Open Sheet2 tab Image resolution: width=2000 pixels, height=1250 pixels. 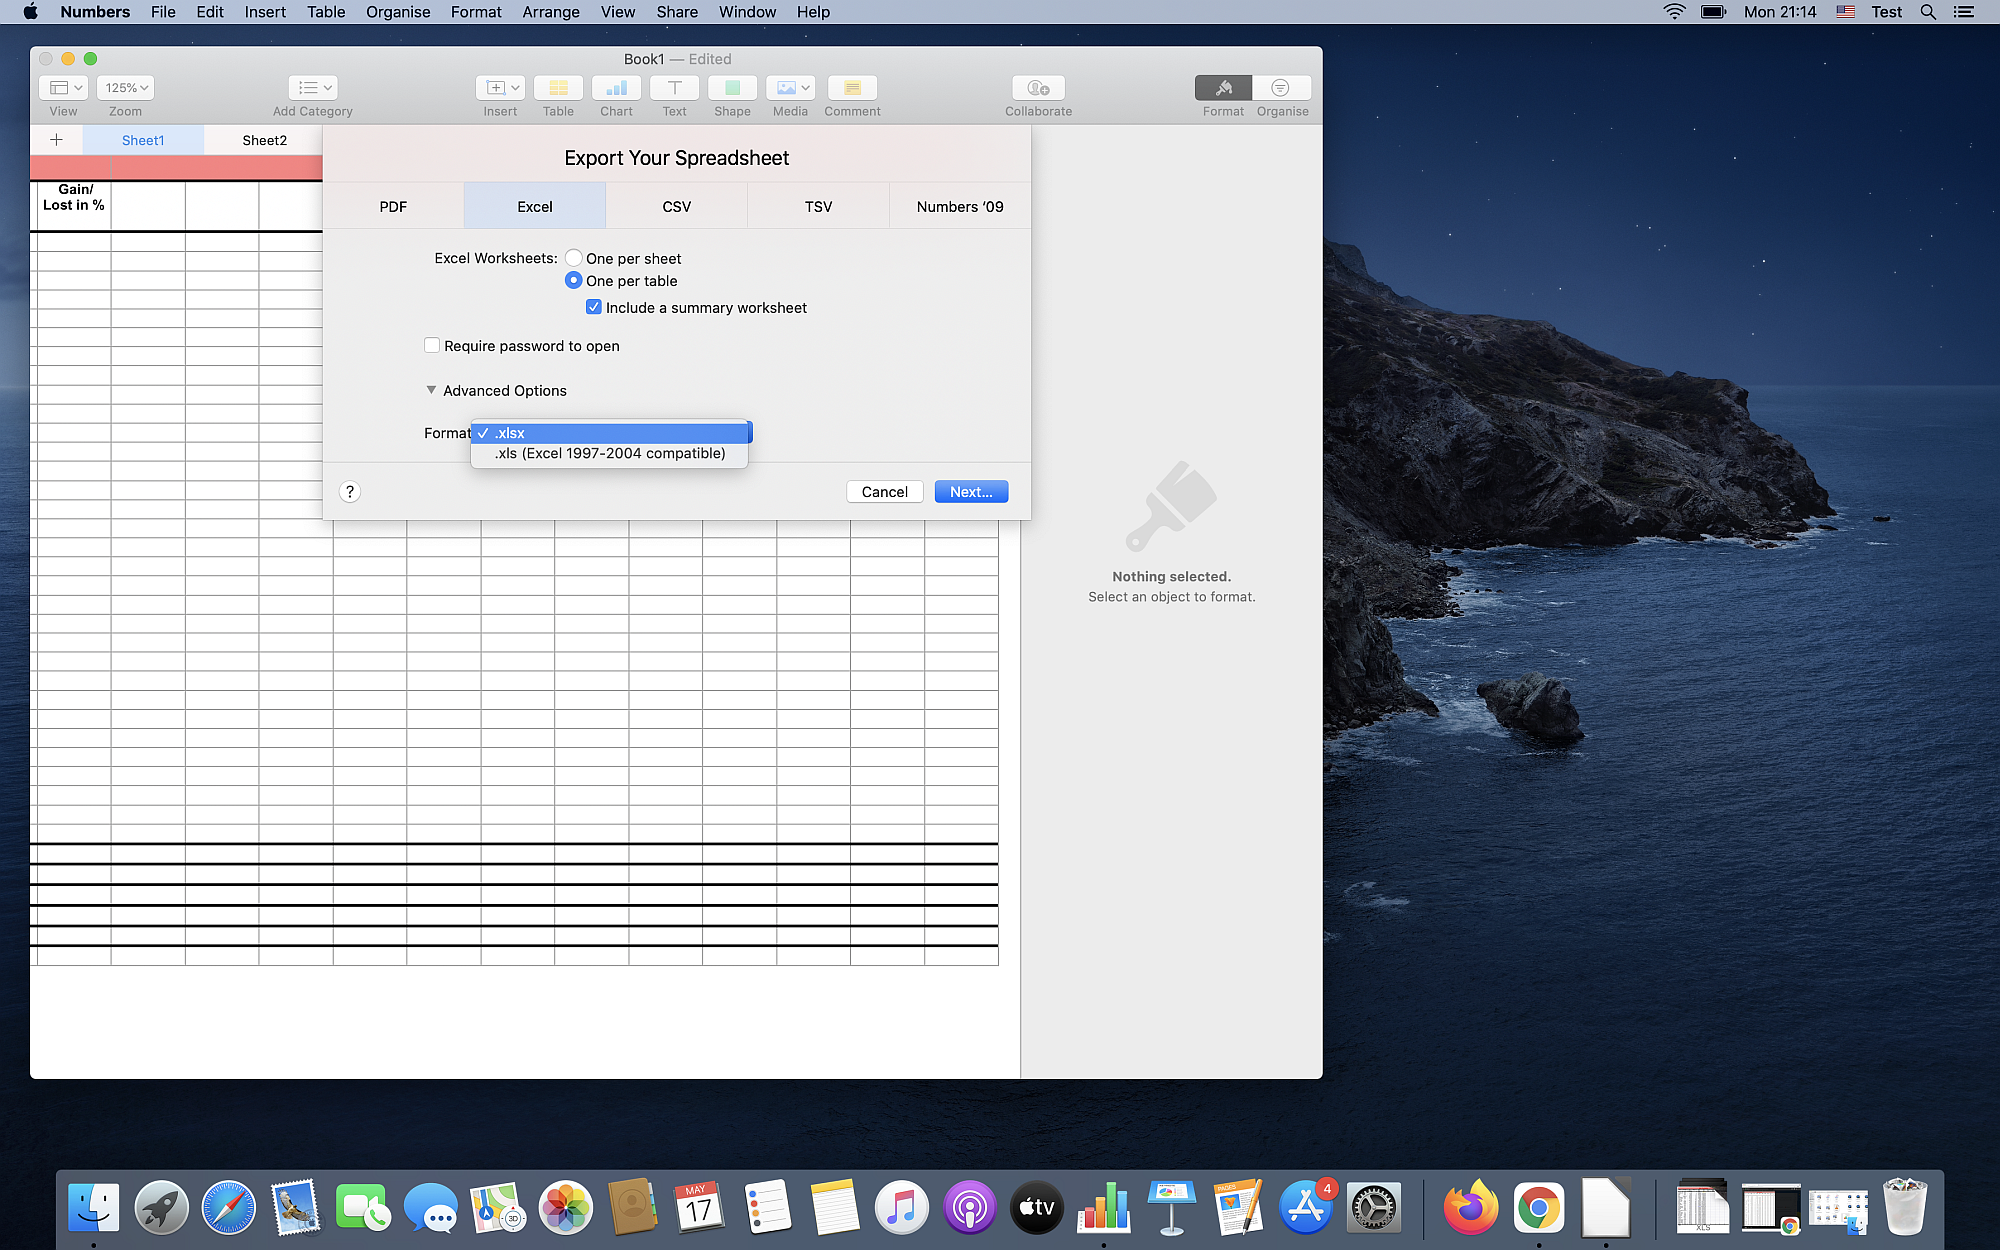click(264, 141)
